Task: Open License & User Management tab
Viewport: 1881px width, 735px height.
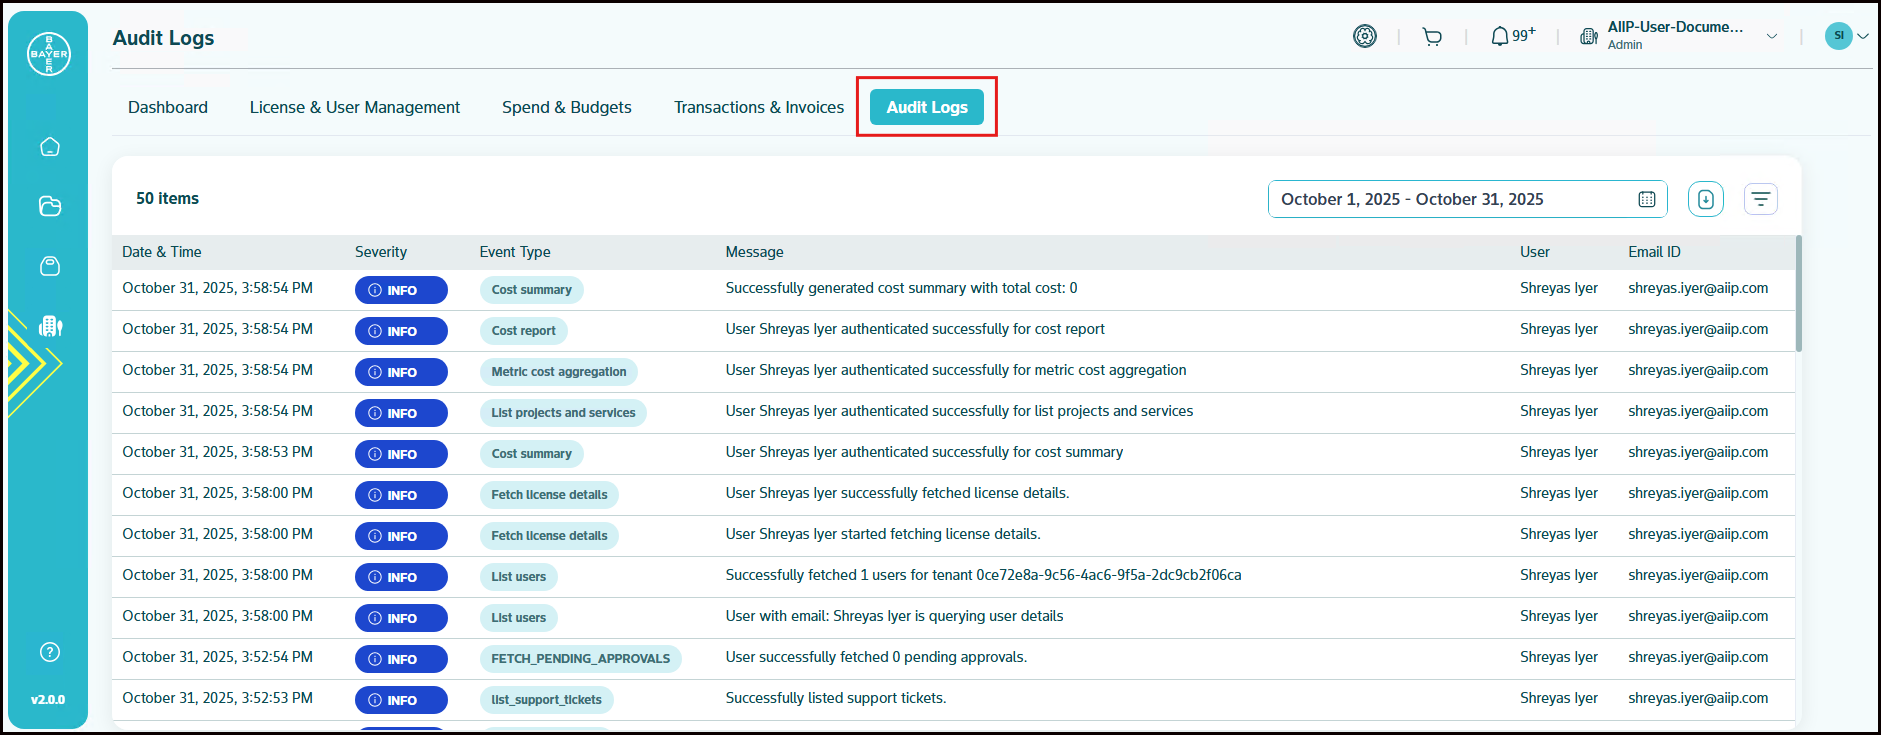Action: click(x=354, y=107)
